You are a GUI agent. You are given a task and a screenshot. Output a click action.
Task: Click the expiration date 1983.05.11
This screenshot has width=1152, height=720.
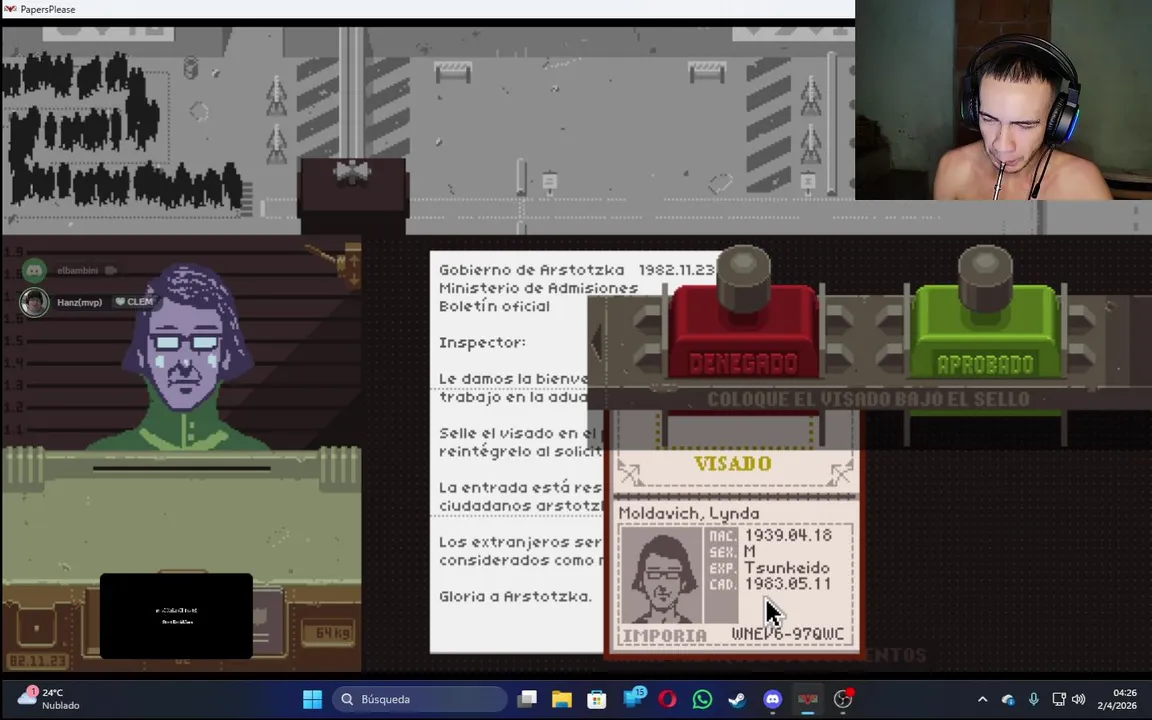tap(788, 583)
